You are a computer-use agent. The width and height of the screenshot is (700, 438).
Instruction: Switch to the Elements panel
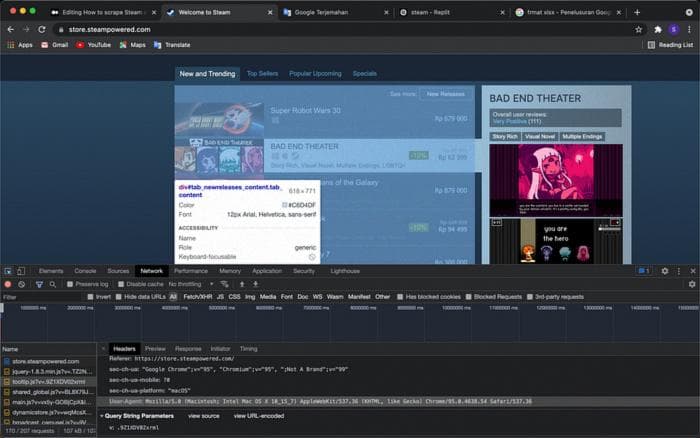(51, 271)
